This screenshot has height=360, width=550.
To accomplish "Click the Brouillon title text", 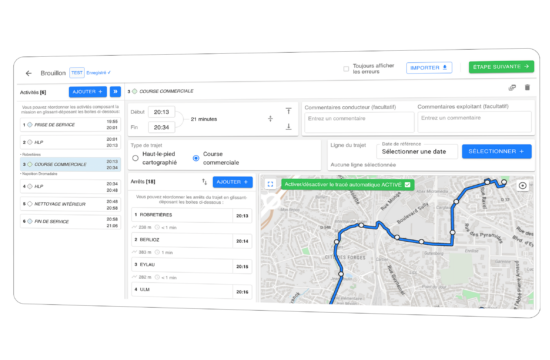I will tap(53, 73).
